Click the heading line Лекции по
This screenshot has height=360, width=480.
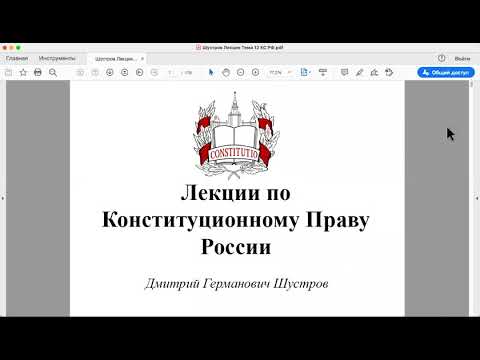coord(236,193)
